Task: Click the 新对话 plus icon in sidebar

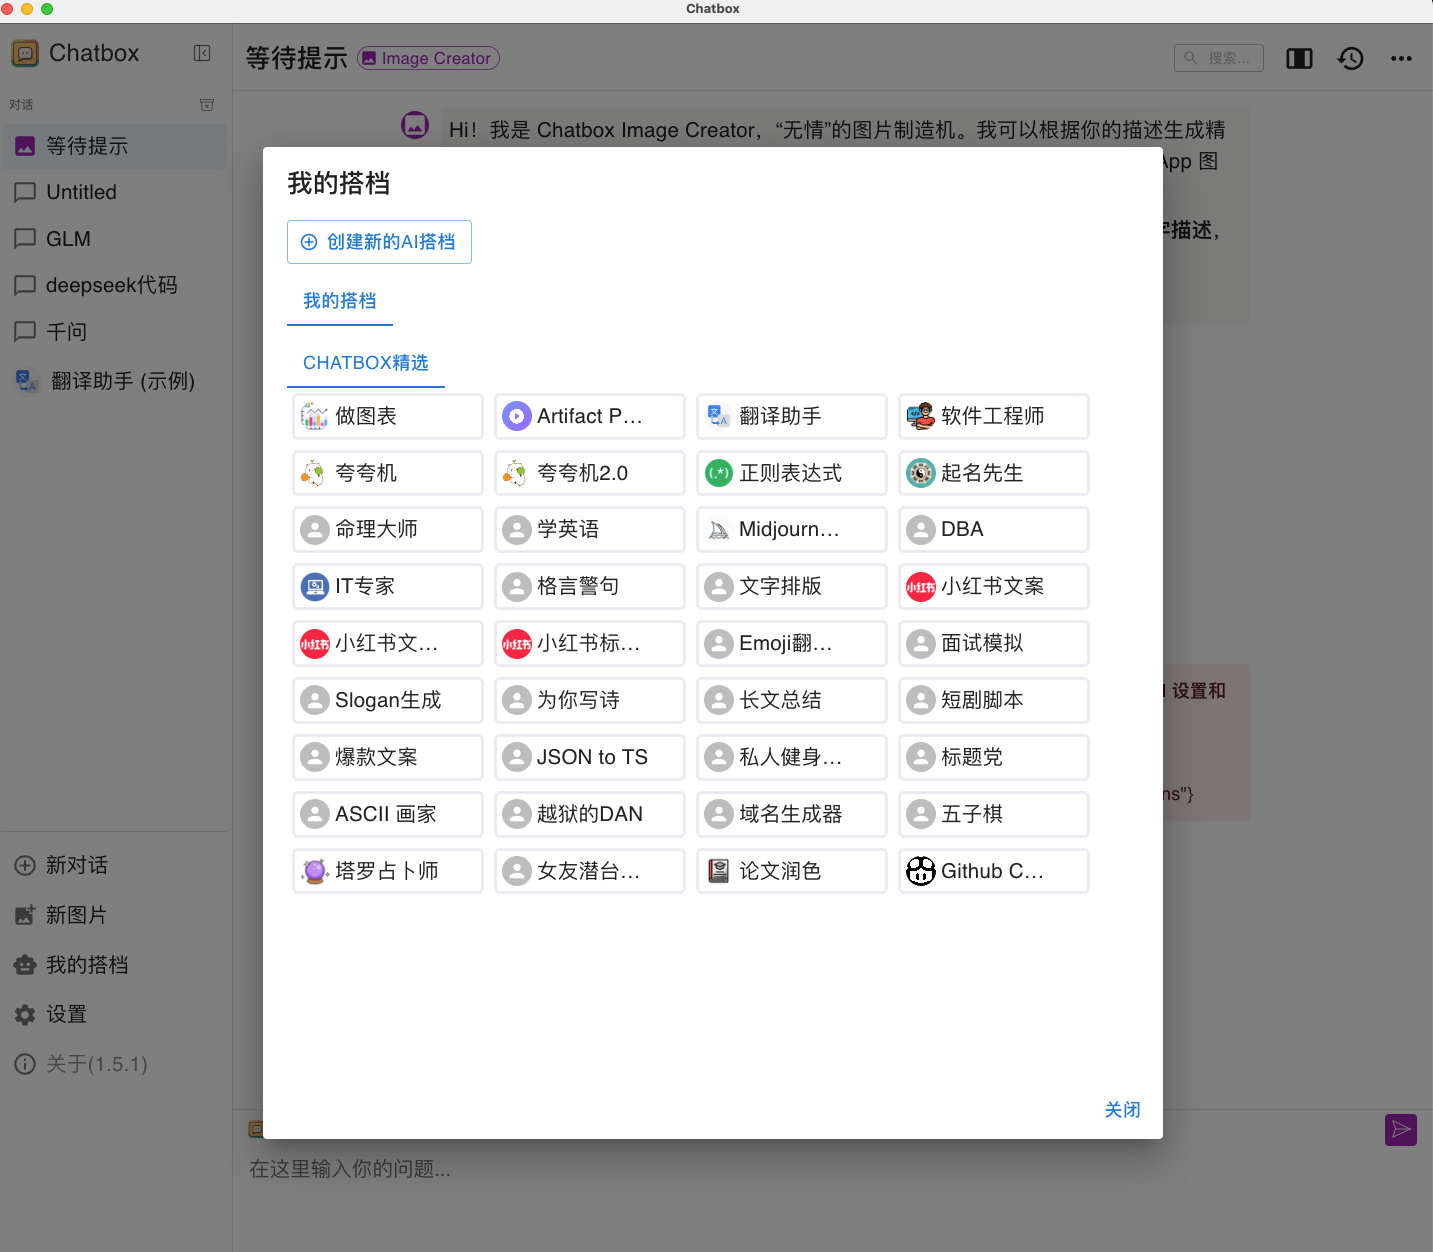Action: [x=25, y=865]
